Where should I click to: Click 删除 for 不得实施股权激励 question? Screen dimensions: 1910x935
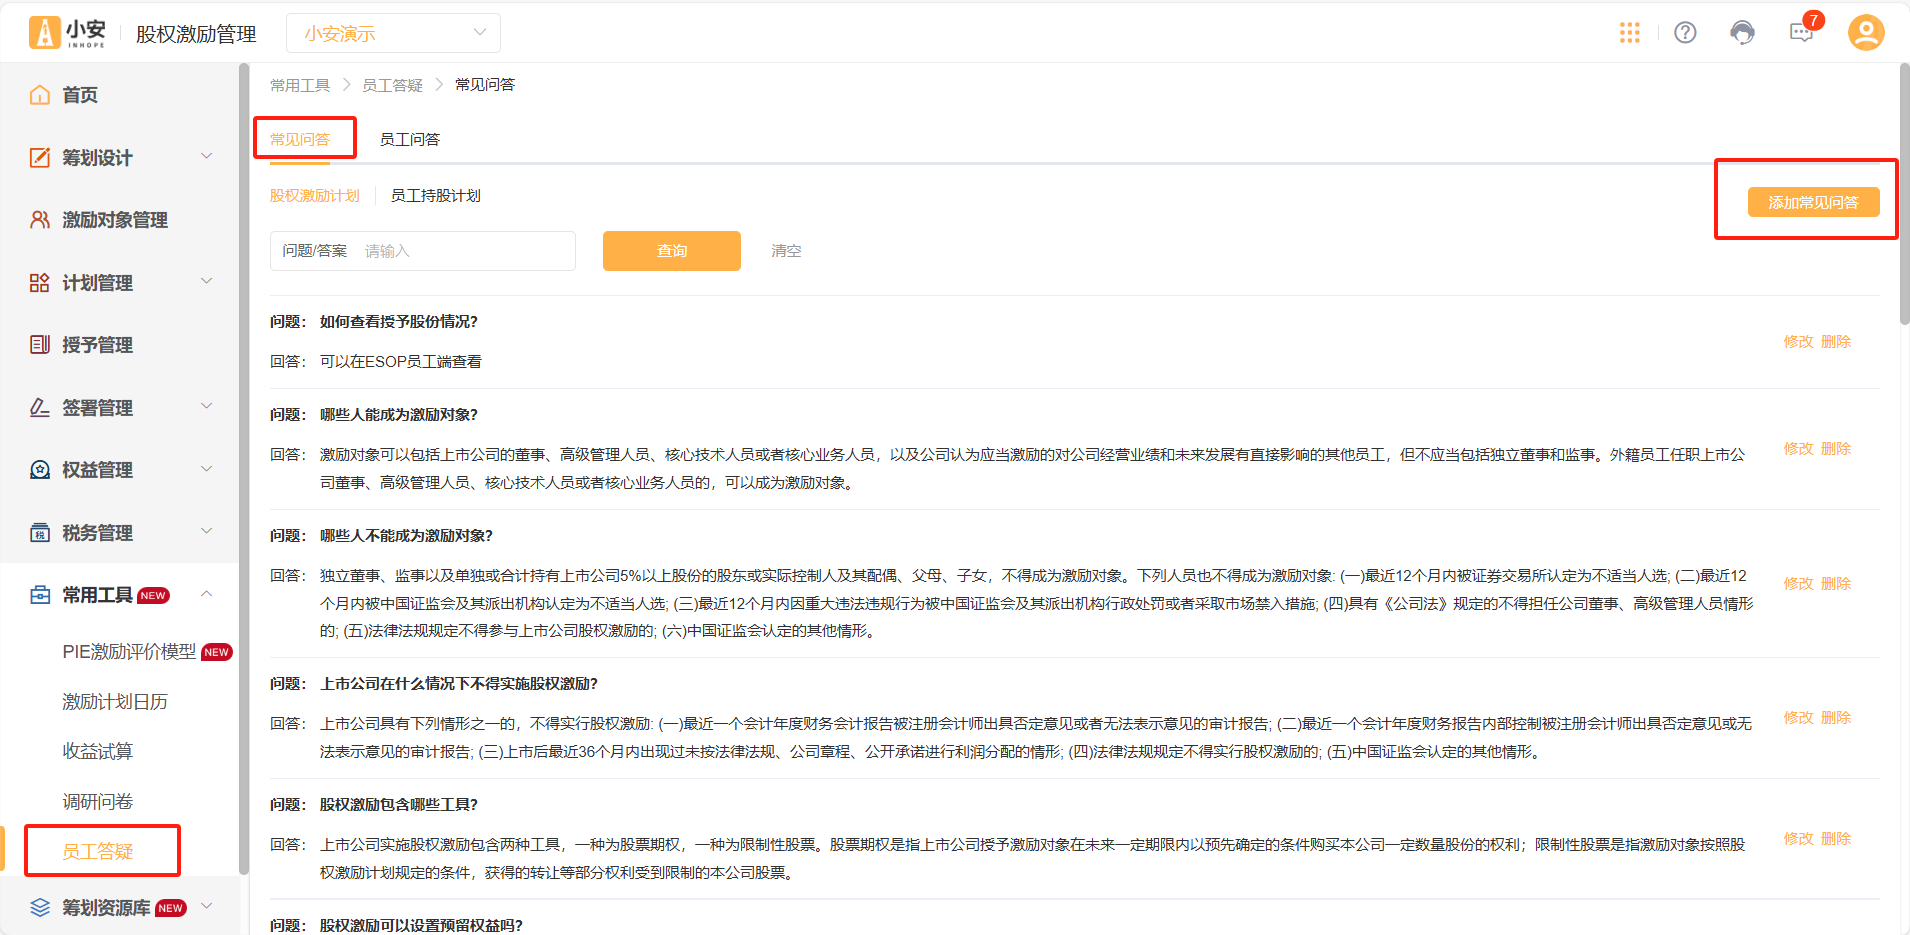click(1836, 718)
